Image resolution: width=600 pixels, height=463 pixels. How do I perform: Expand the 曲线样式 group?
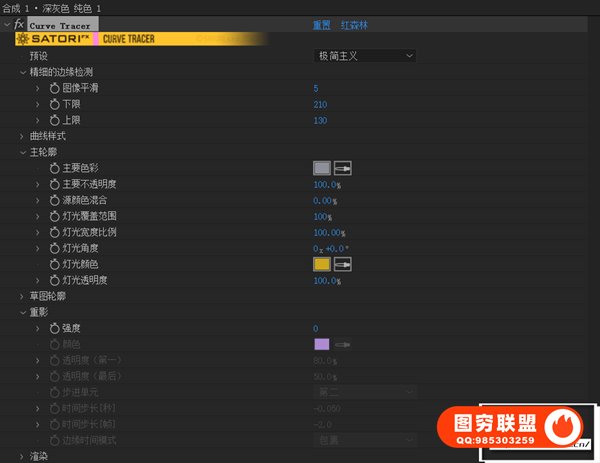(22, 136)
